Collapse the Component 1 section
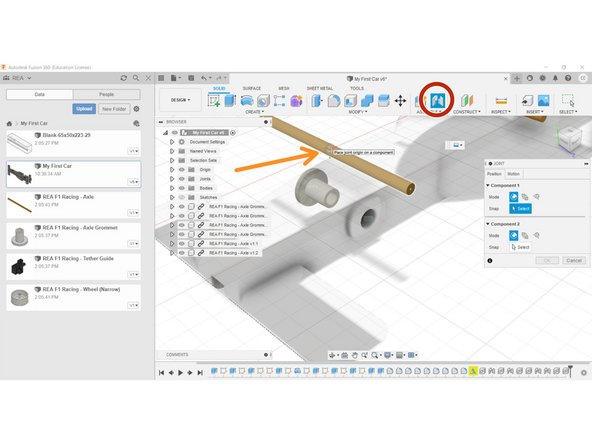592x444 pixels. pyautogui.click(x=488, y=185)
